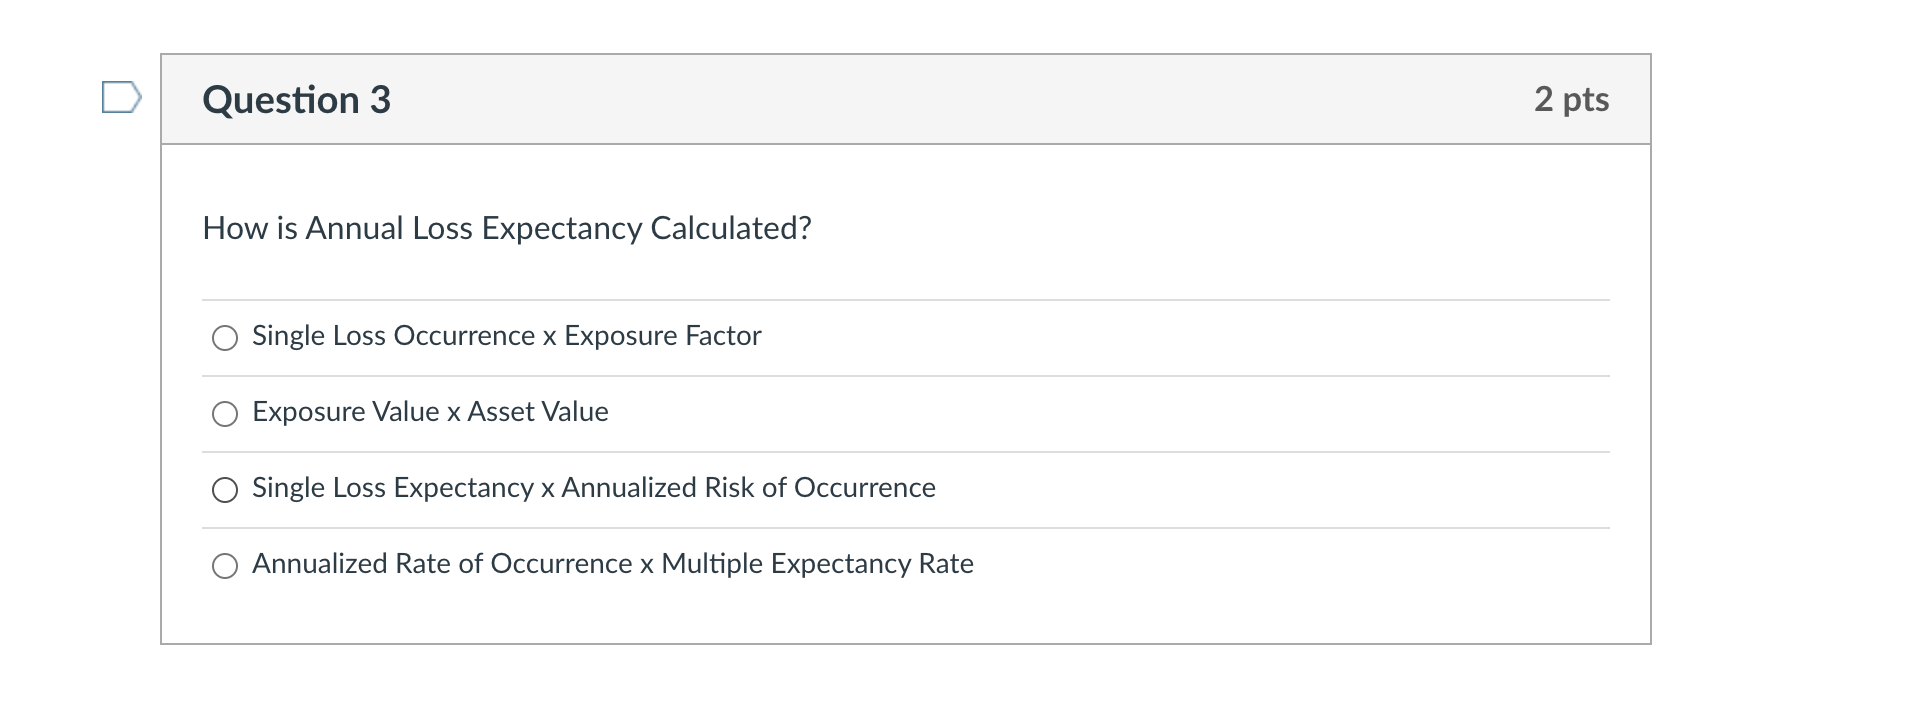The width and height of the screenshot is (1931, 720).
Task: Pick Single Loss Expectancy x Annualized Risk radio
Action: (225, 490)
